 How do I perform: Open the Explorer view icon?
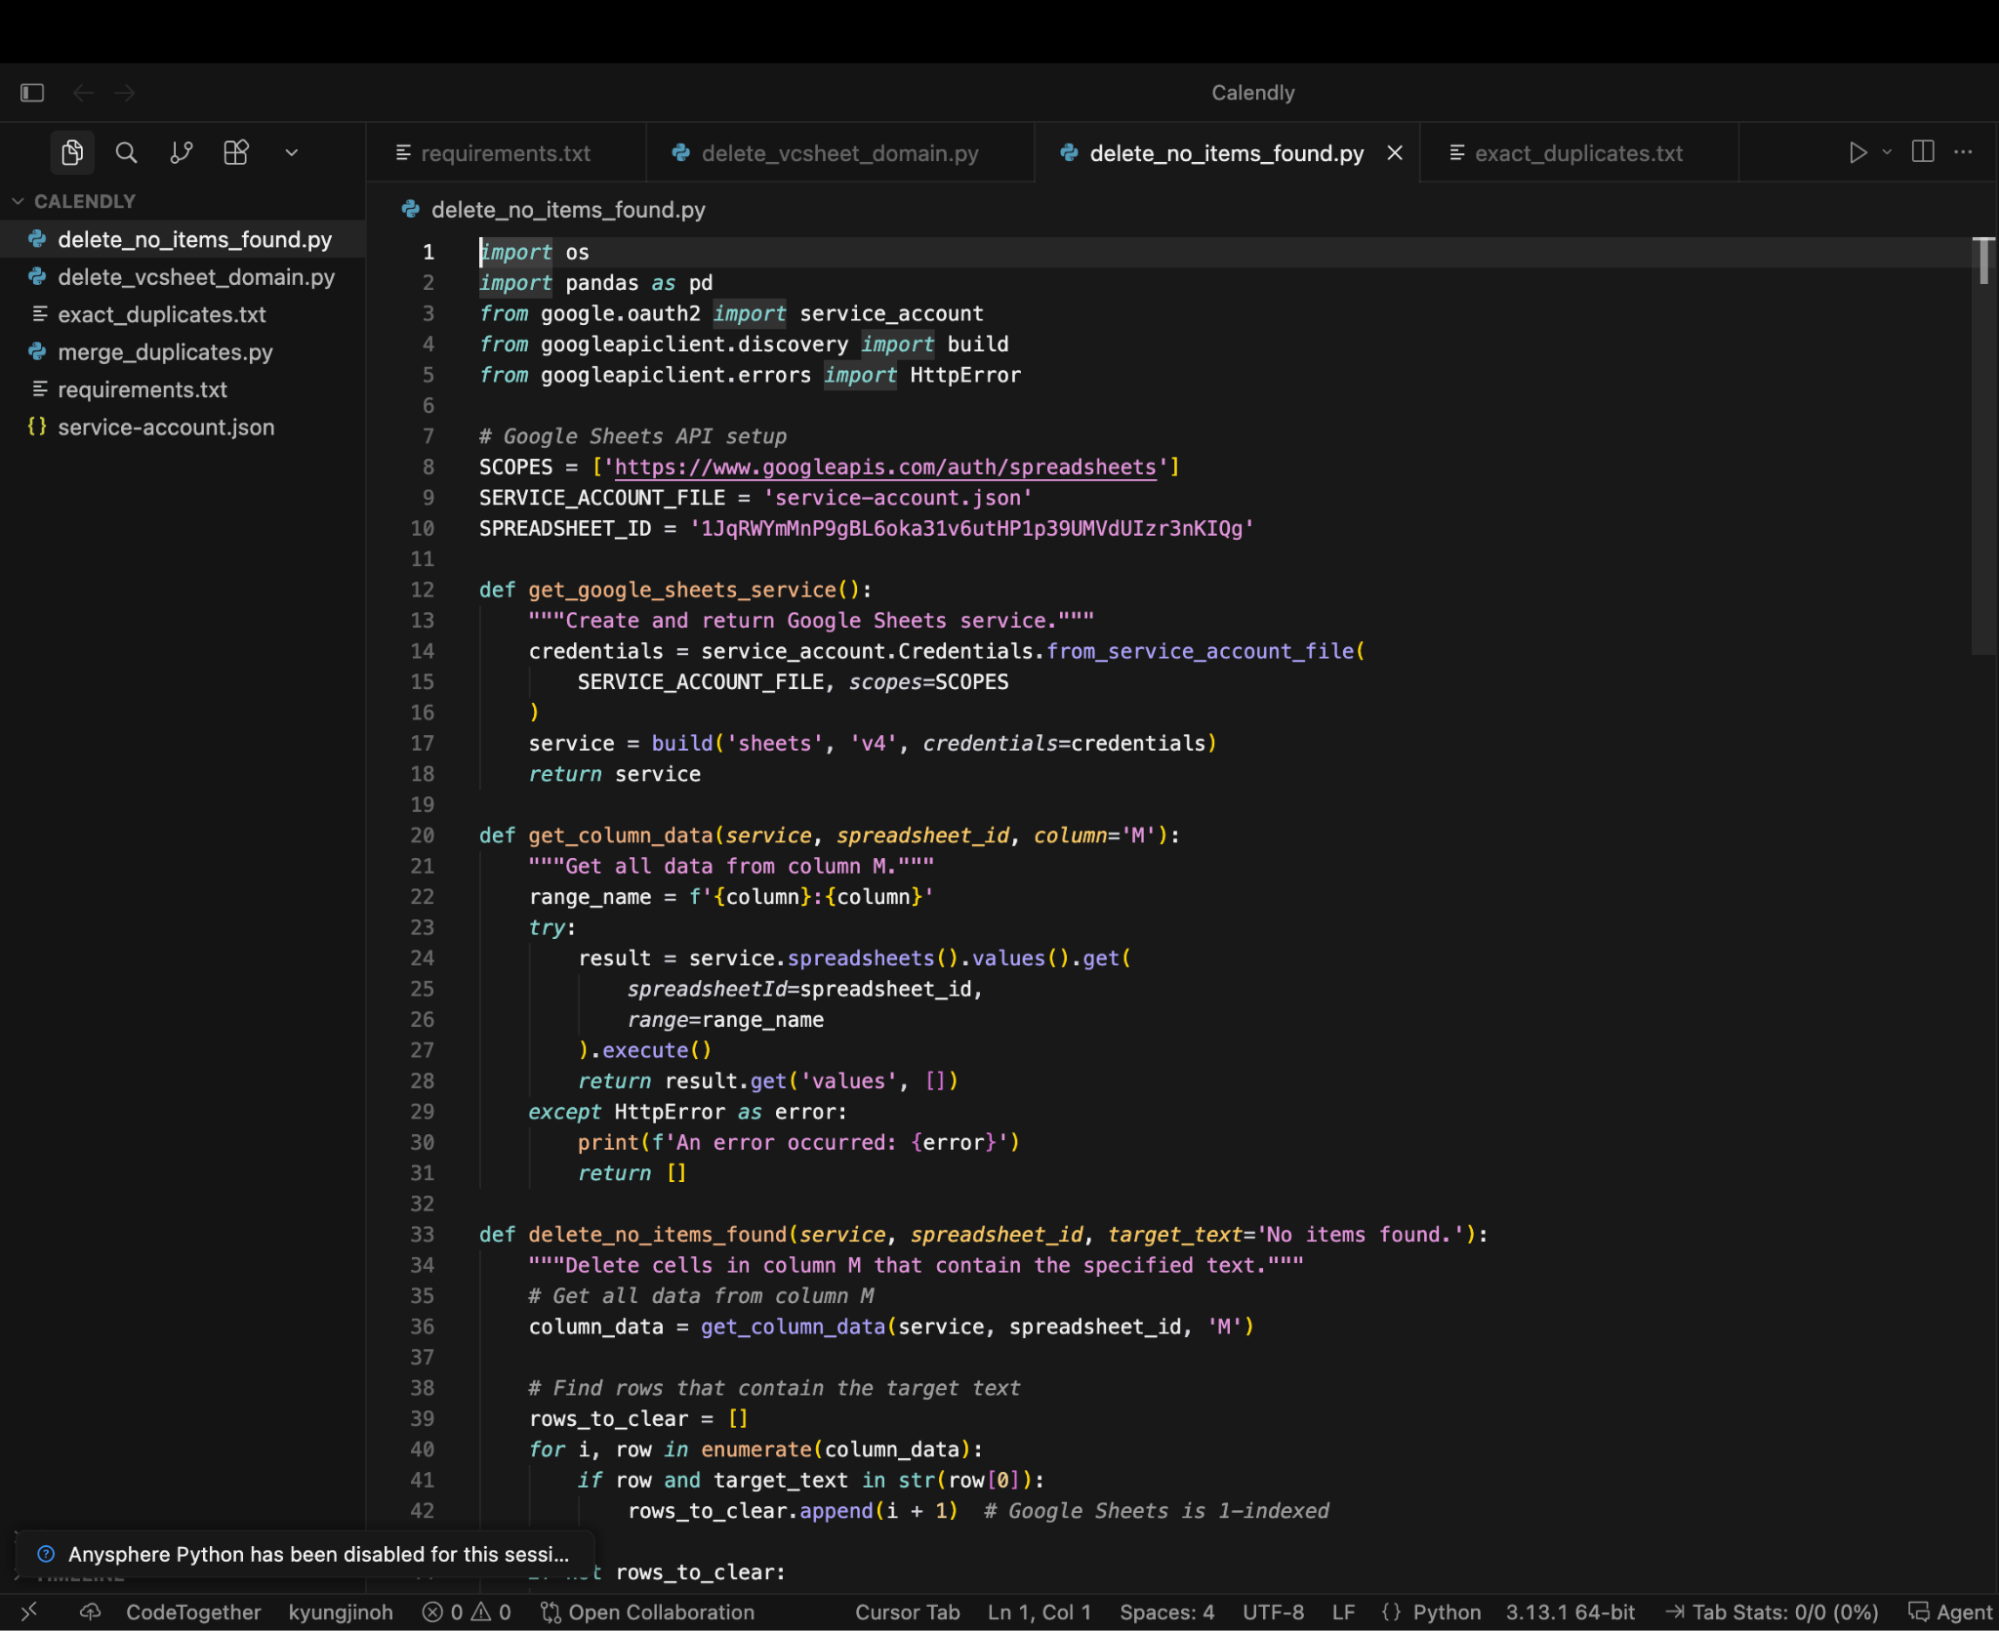coord(72,153)
